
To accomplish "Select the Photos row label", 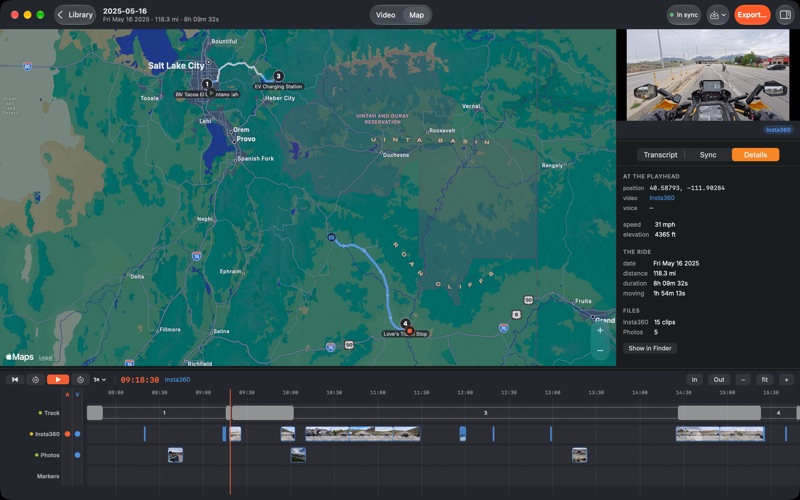I will click(49, 455).
